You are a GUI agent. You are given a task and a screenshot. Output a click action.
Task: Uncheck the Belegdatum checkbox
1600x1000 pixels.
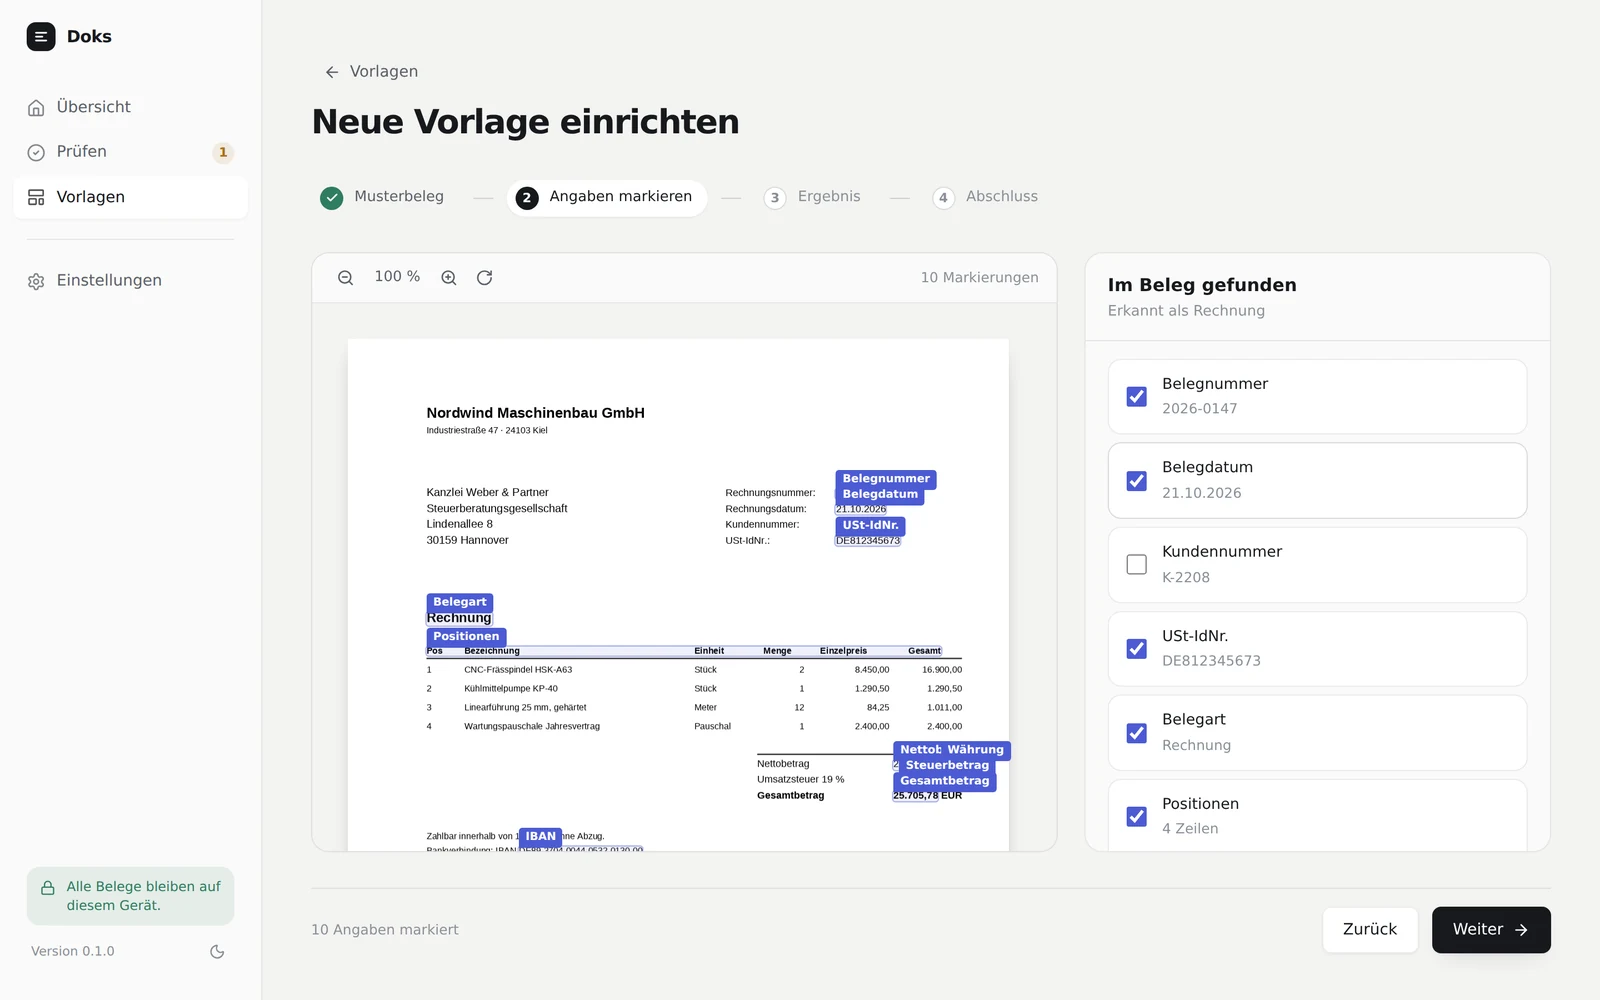(1137, 481)
